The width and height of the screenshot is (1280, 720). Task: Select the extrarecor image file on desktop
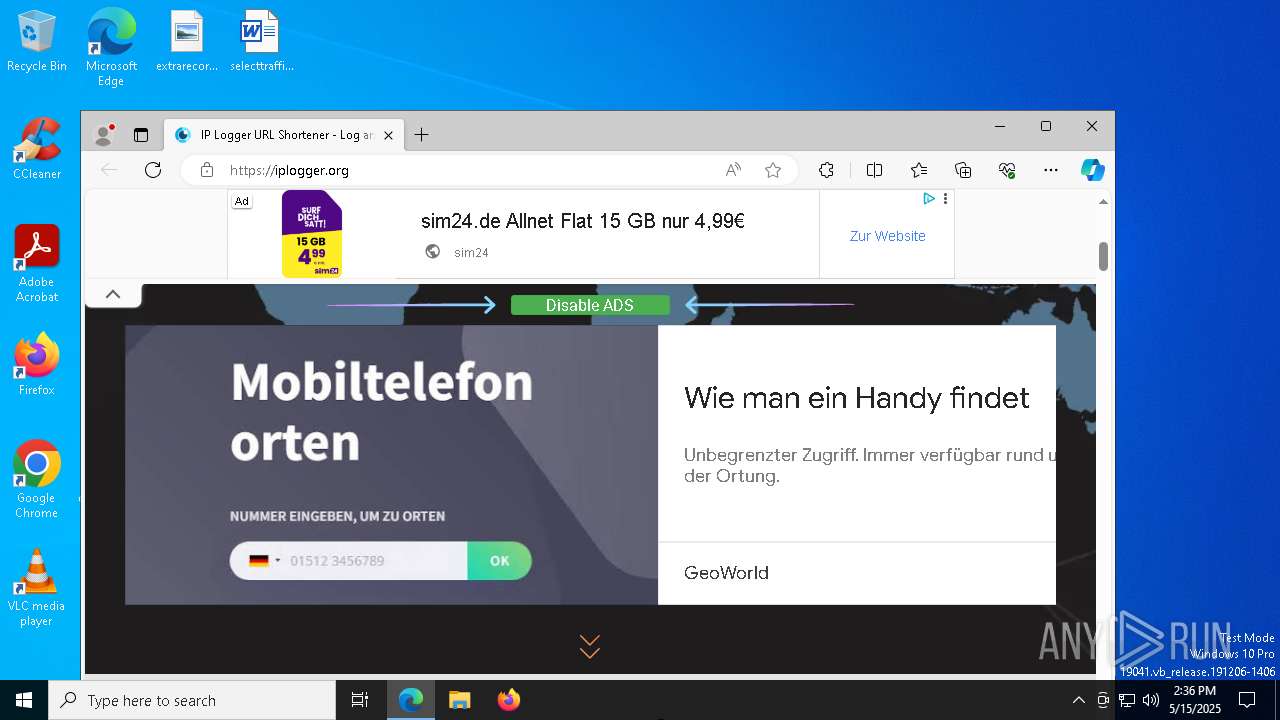[x=187, y=42]
